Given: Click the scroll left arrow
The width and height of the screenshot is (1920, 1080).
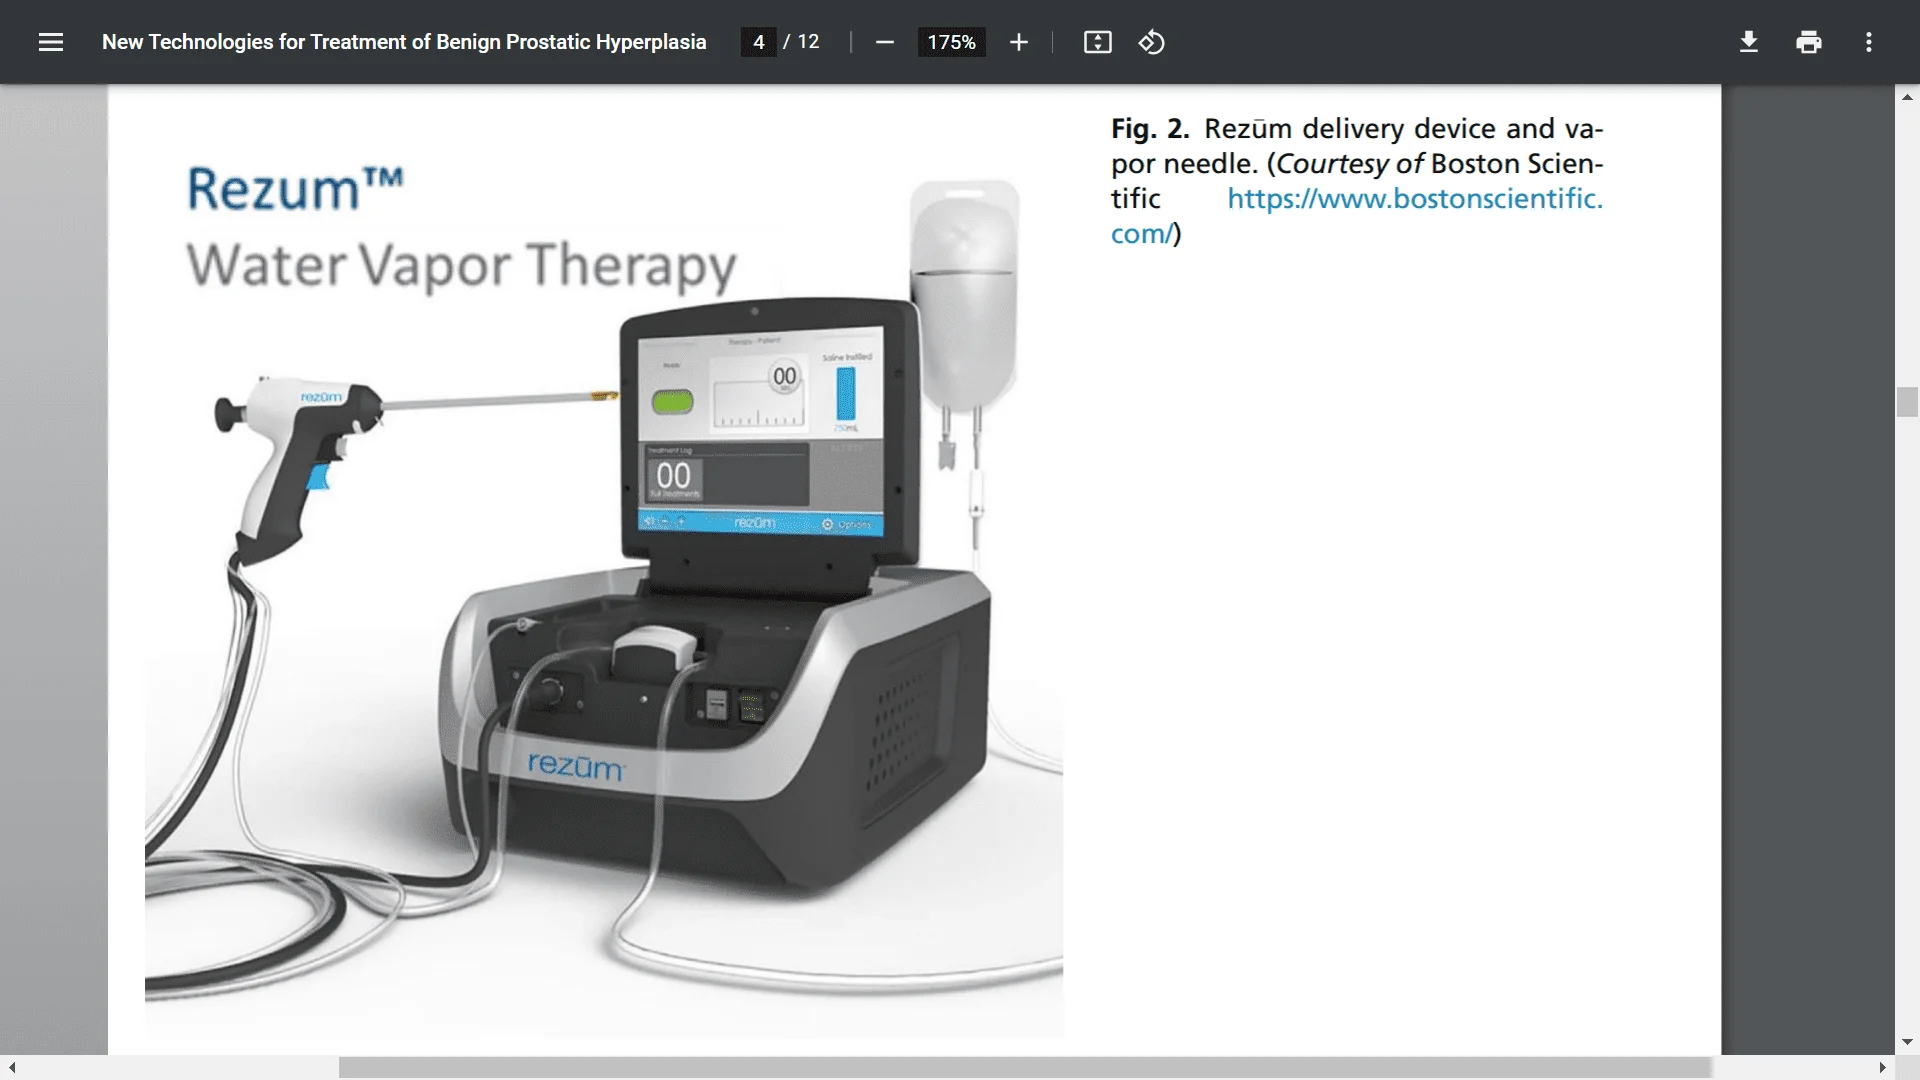Looking at the screenshot, I should pos(11,1068).
